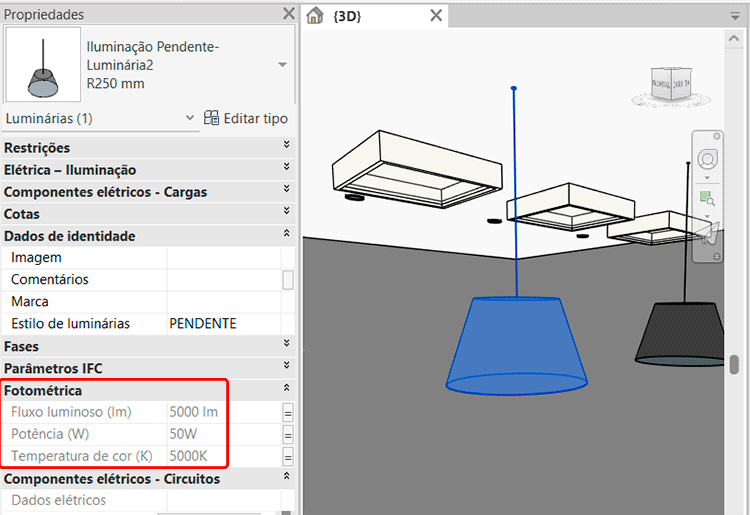Viewport: 750px width, 515px height.
Task: Click the Editar tipo button
Action: [246, 118]
